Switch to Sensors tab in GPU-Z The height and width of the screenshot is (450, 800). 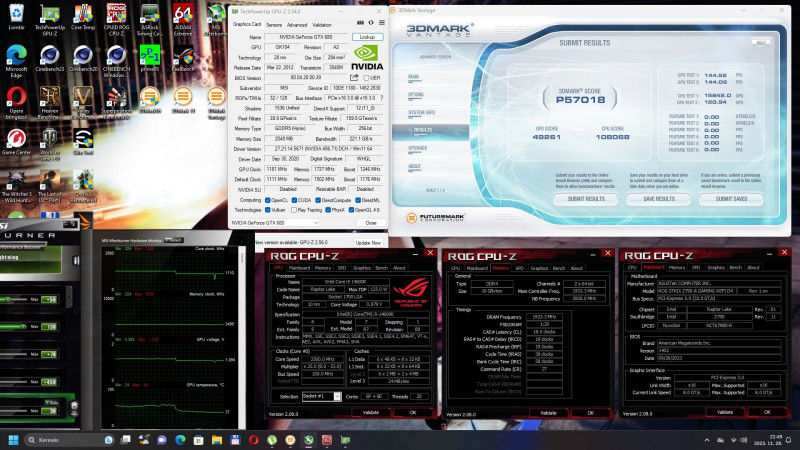point(273,24)
